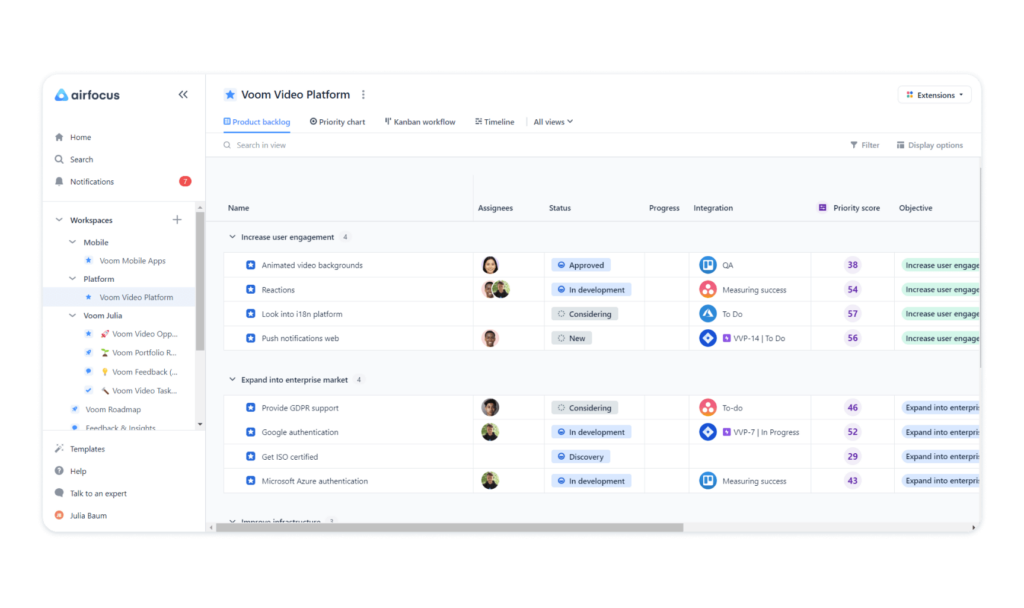Open Voom Video Task... workspace
Screen dimensions: 1024x608
click(x=144, y=391)
